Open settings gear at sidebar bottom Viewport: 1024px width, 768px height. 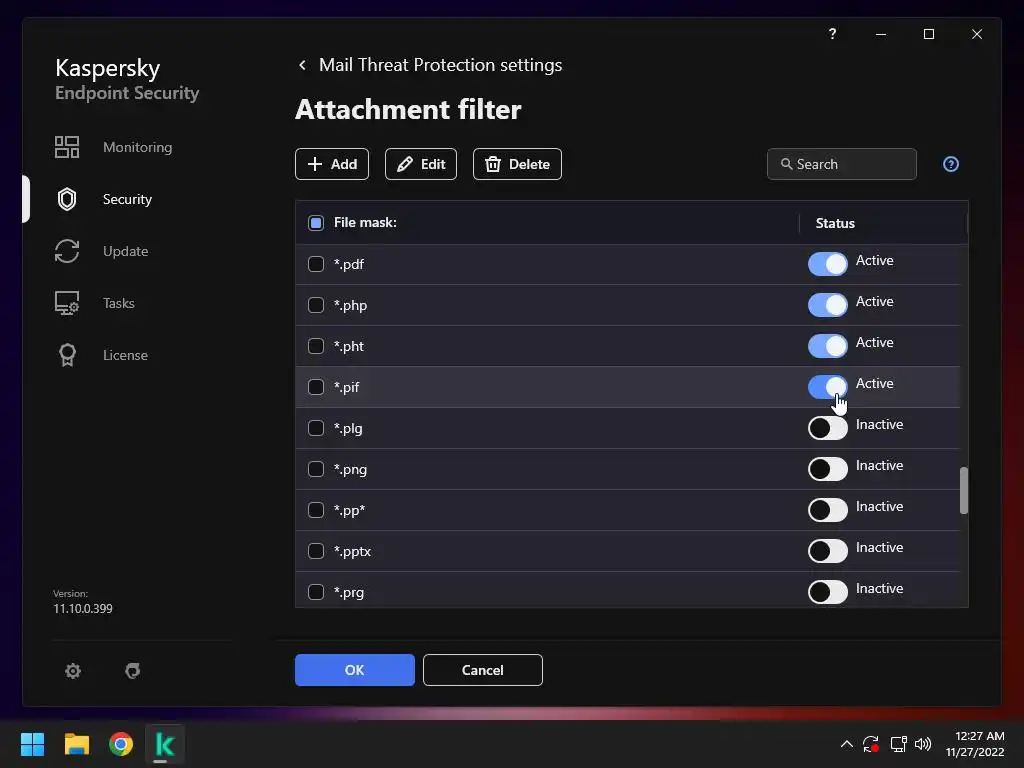click(x=73, y=671)
